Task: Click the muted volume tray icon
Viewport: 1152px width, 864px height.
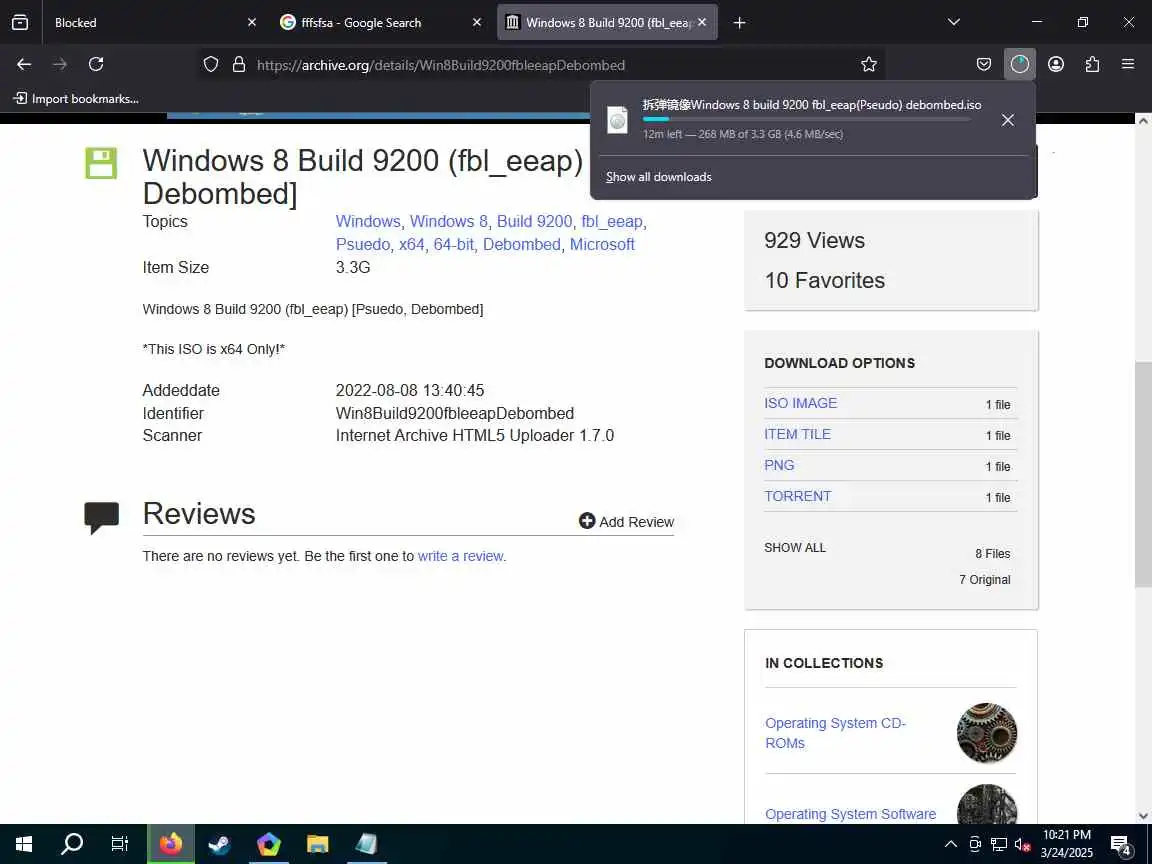Action: pyautogui.click(x=1023, y=843)
